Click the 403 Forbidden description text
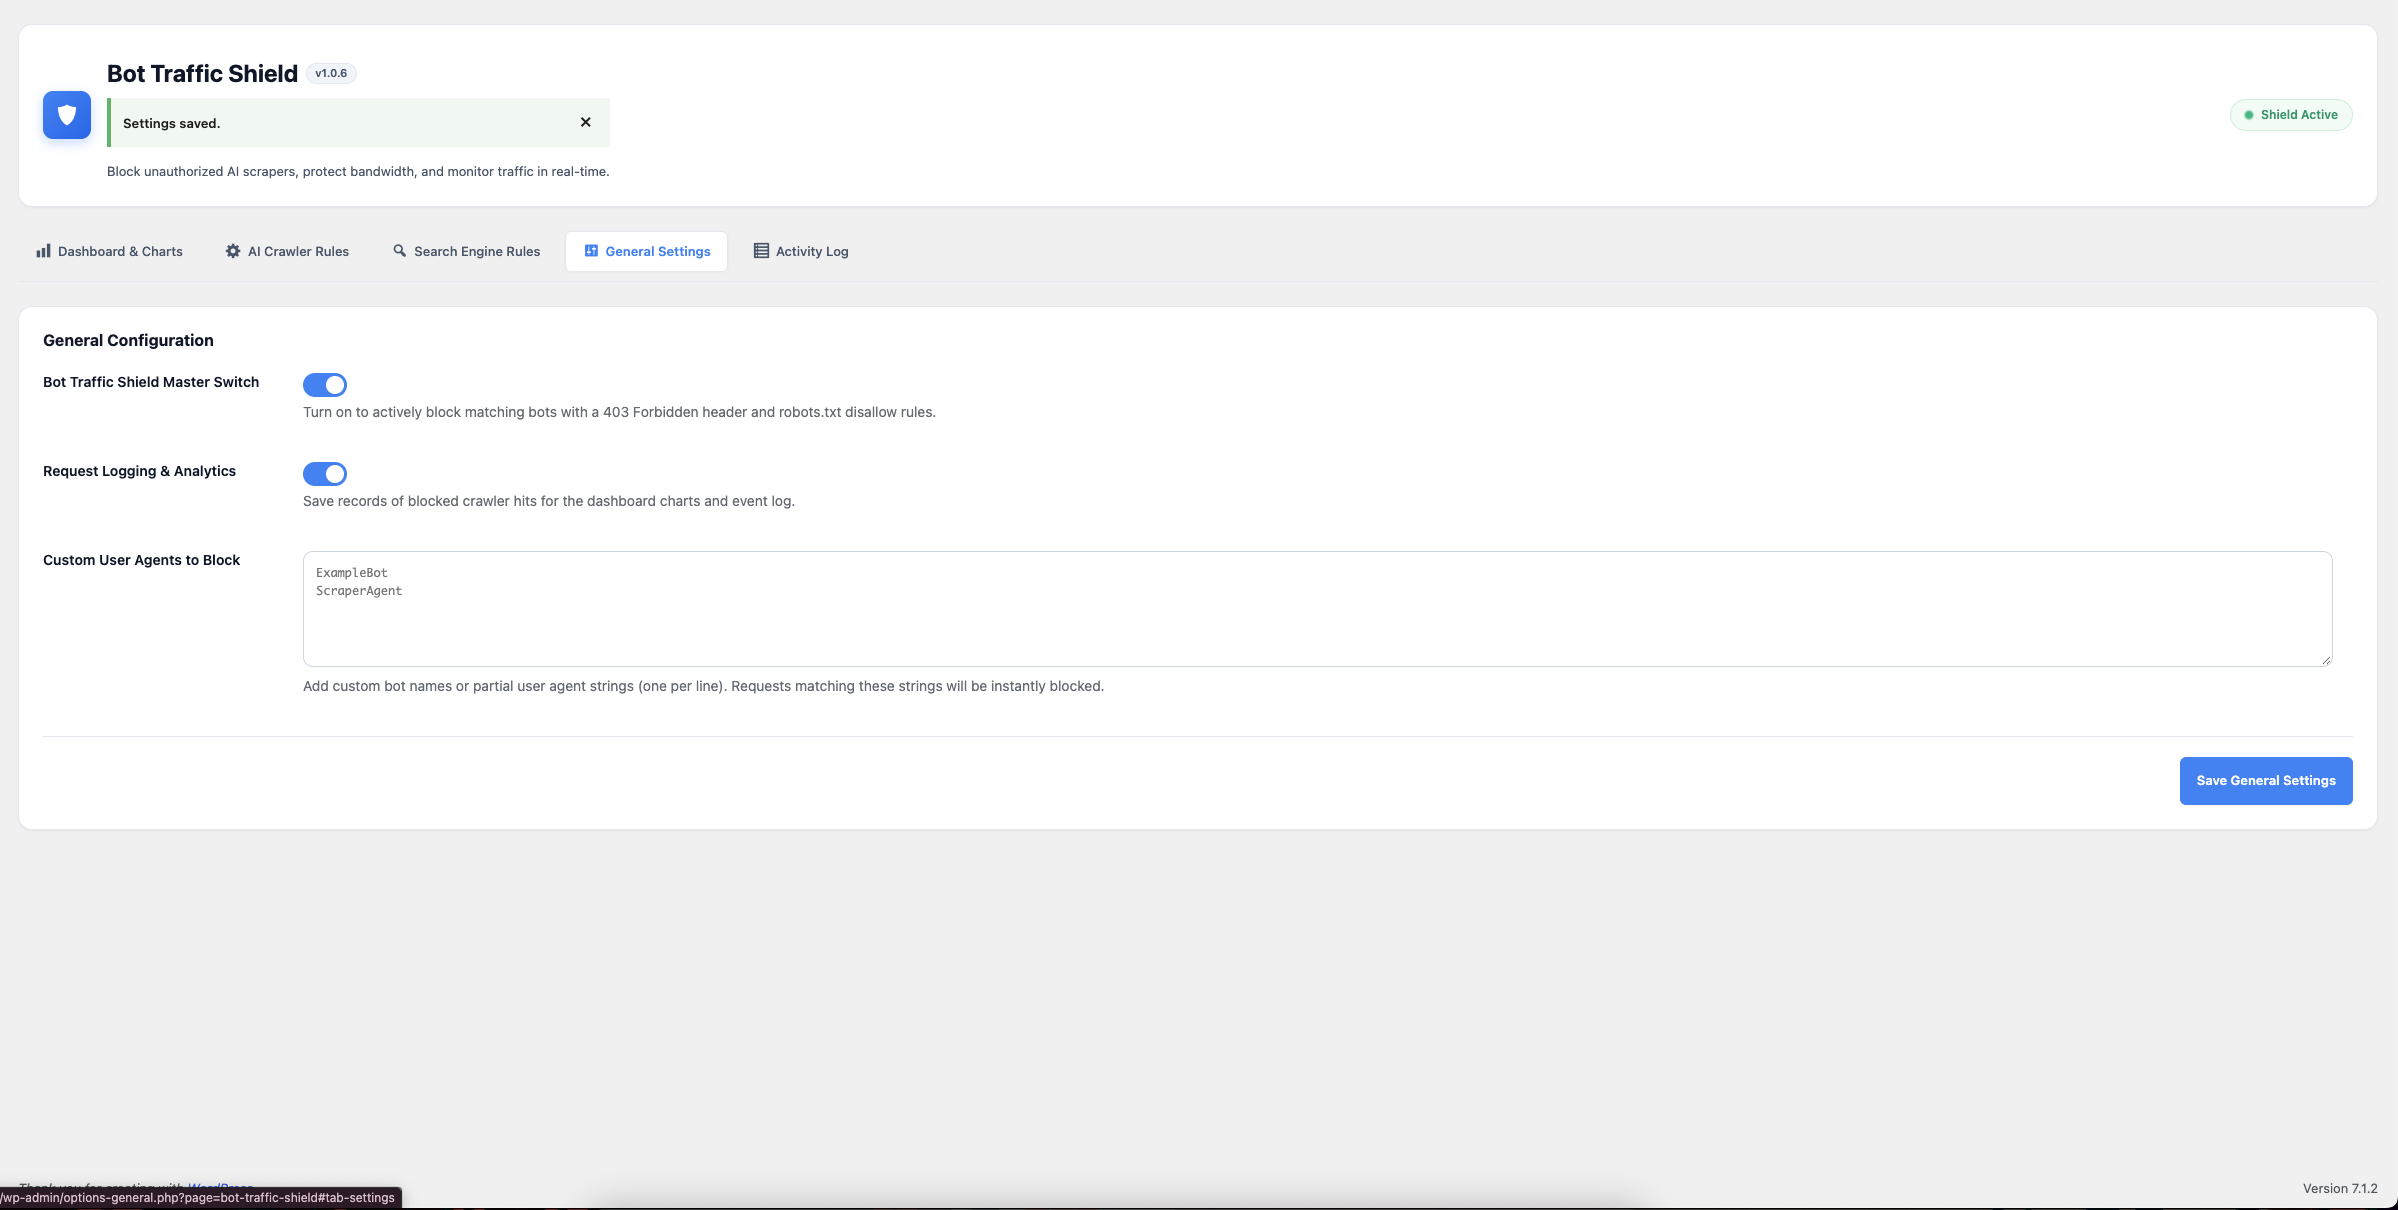 coord(619,412)
